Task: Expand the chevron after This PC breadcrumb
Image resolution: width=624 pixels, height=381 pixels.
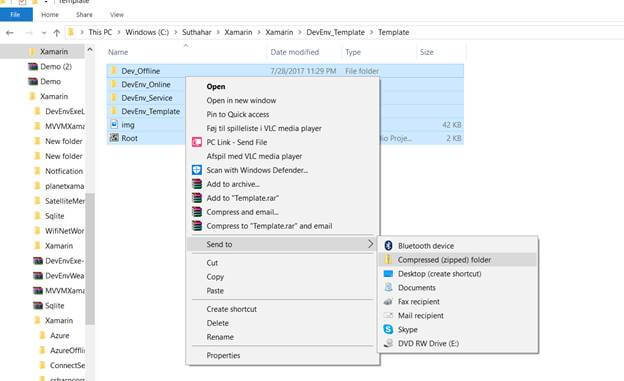Action: 119,32
